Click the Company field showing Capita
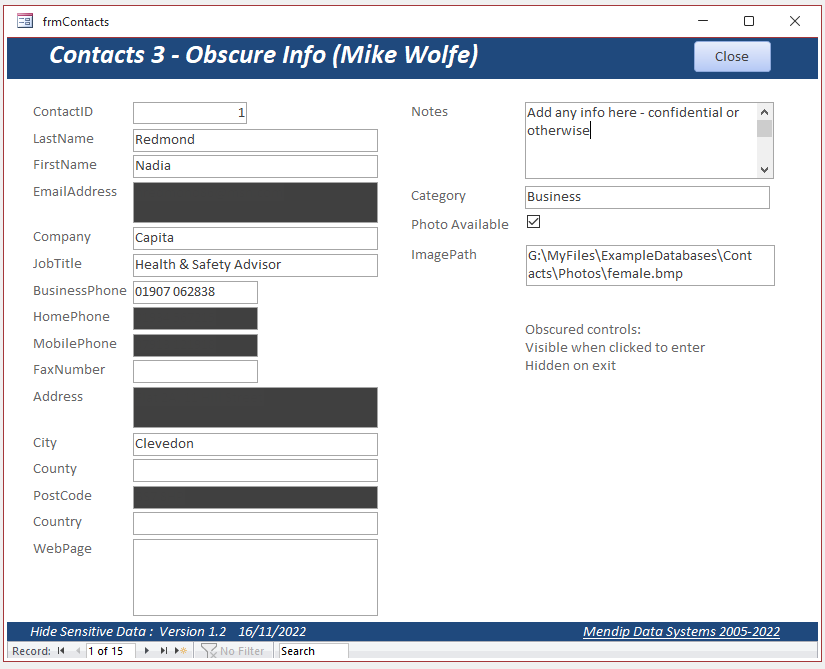The height and width of the screenshot is (669, 825). pos(255,238)
